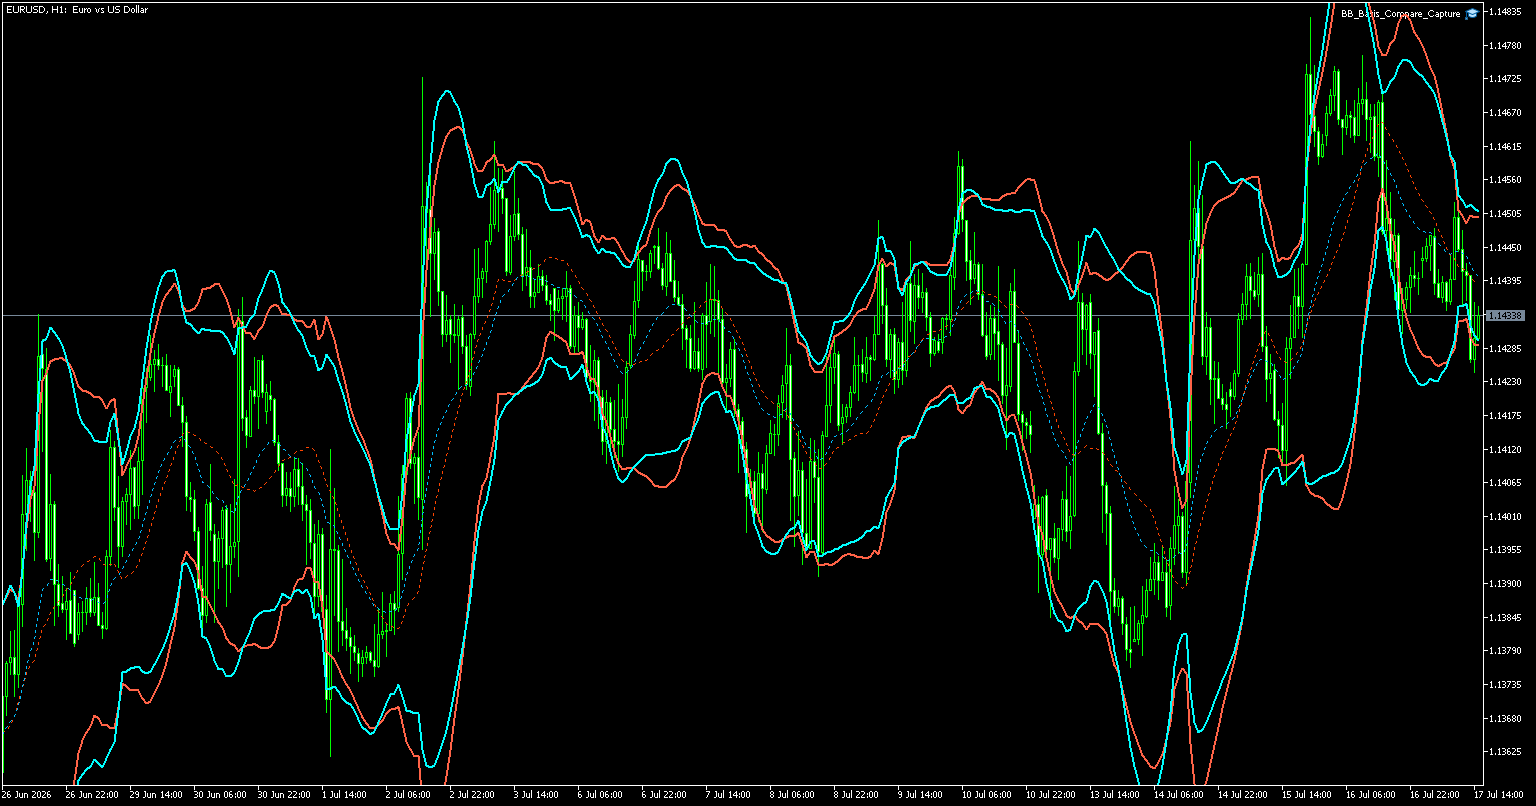Click the 1.13900 price scale label
Viewport: 1536px width, 806px height.
[1505, 584]
